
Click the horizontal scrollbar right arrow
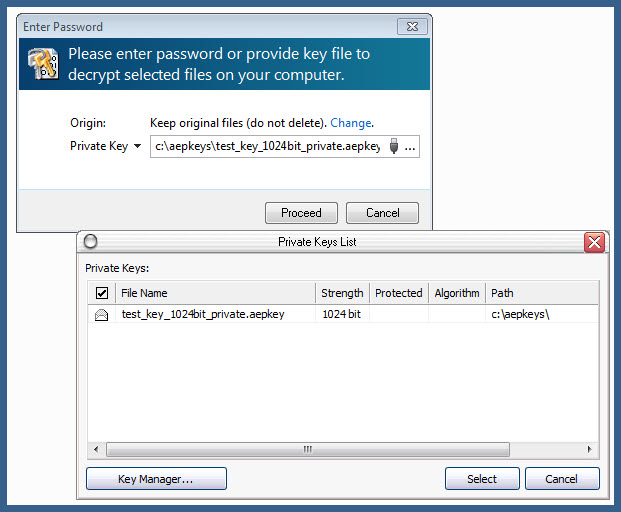[590, 450]
